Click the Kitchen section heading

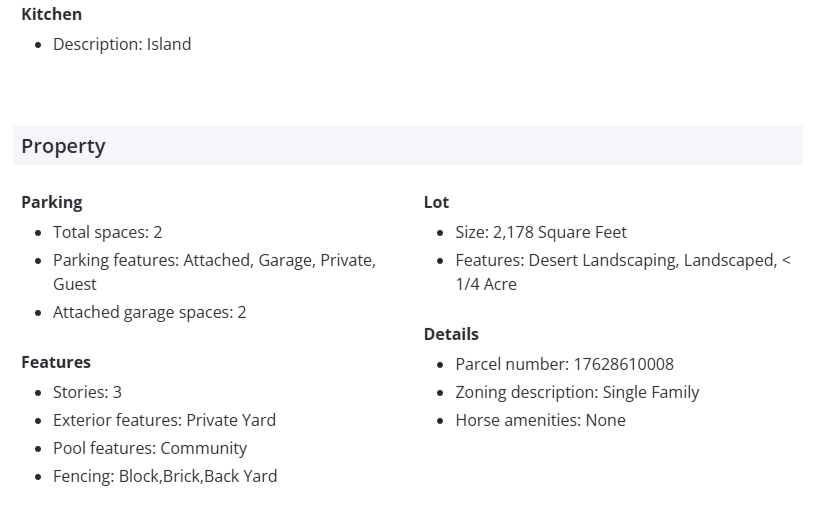(51, 14)
